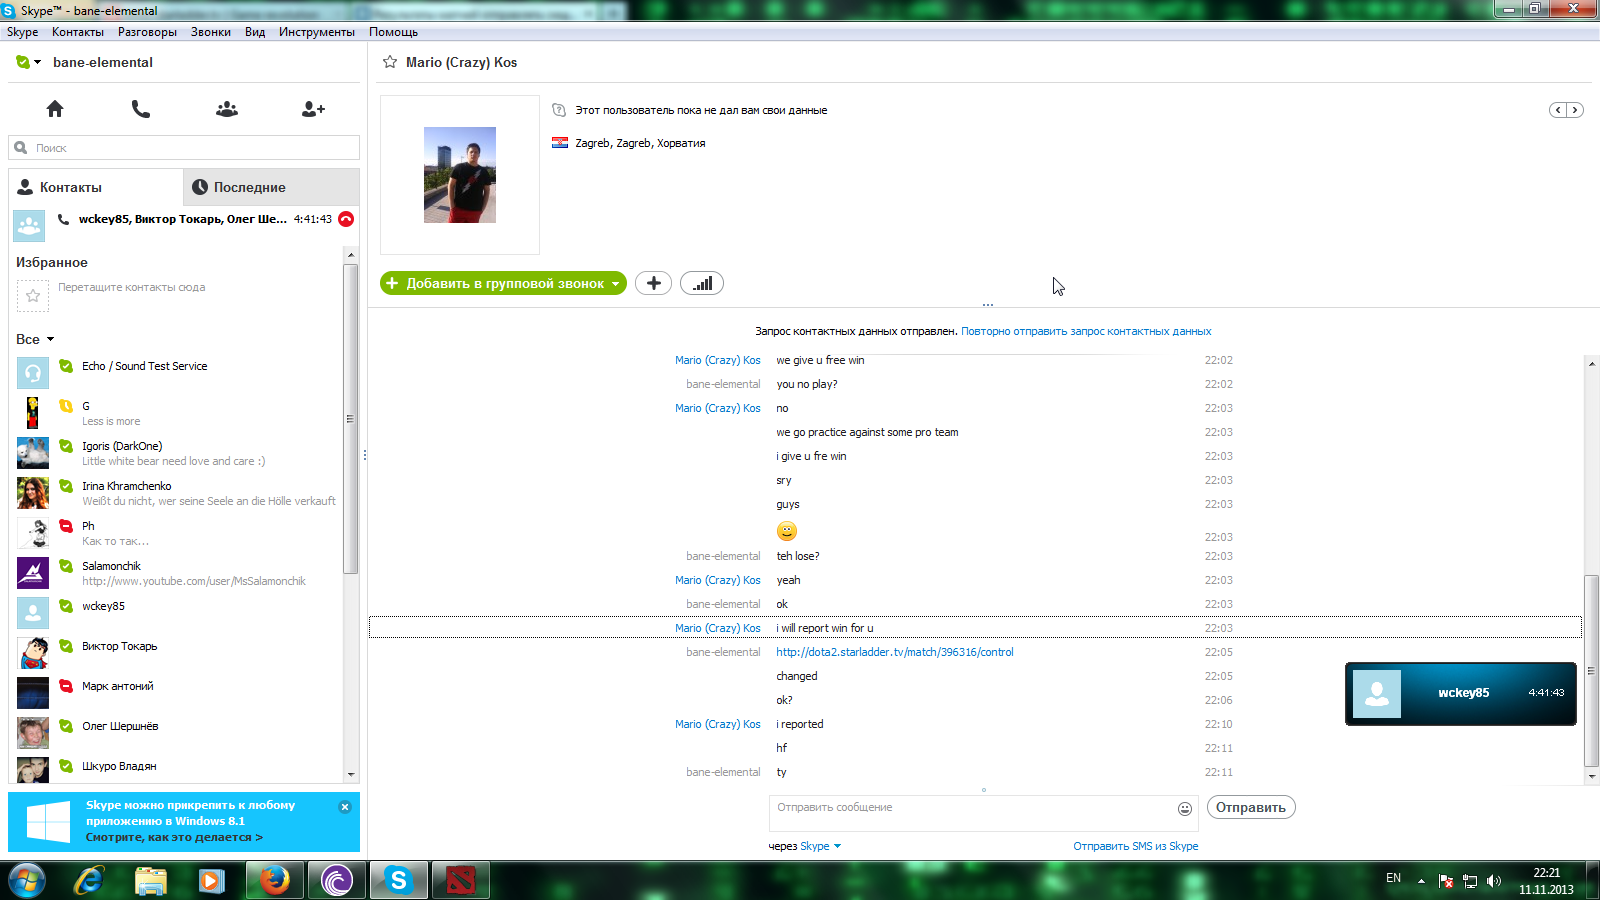This screenshot has width=1600, height=900.
Task: Click the chat history scrollbar thumb
Action: tap(1591, 671)
